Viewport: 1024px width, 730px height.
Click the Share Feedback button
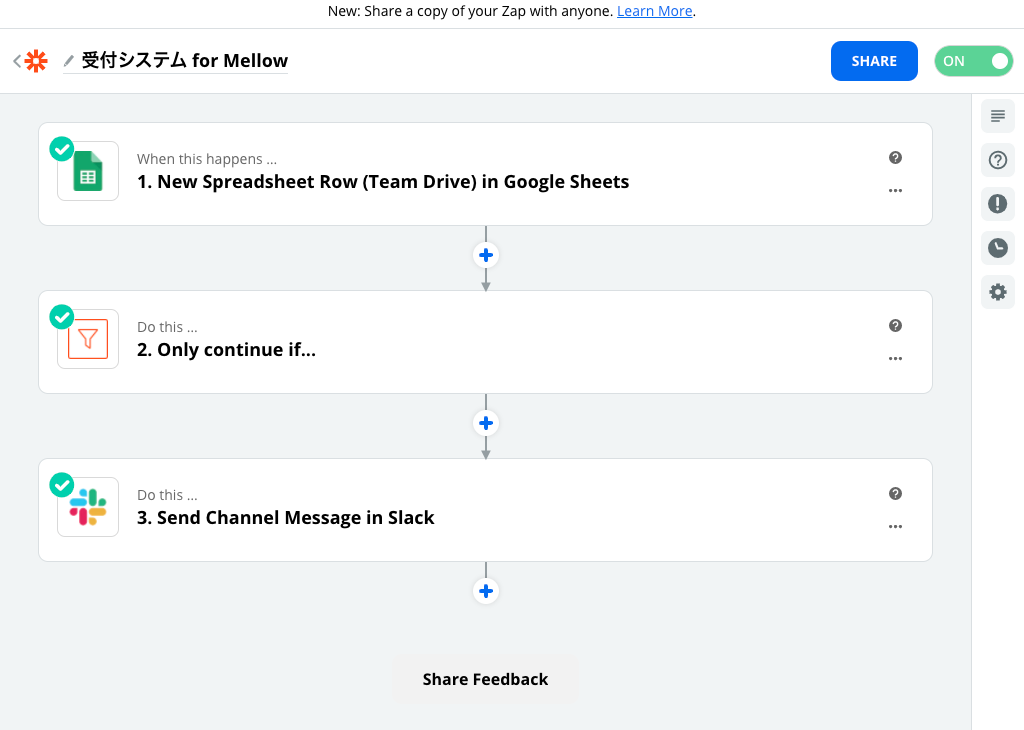click(485, 679)
